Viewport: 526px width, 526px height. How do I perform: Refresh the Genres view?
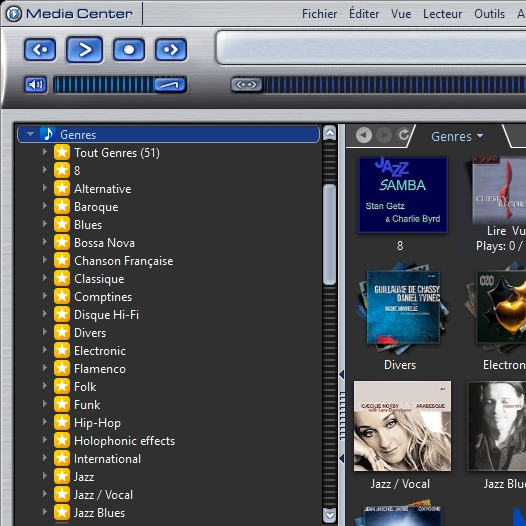click(404, 135)
